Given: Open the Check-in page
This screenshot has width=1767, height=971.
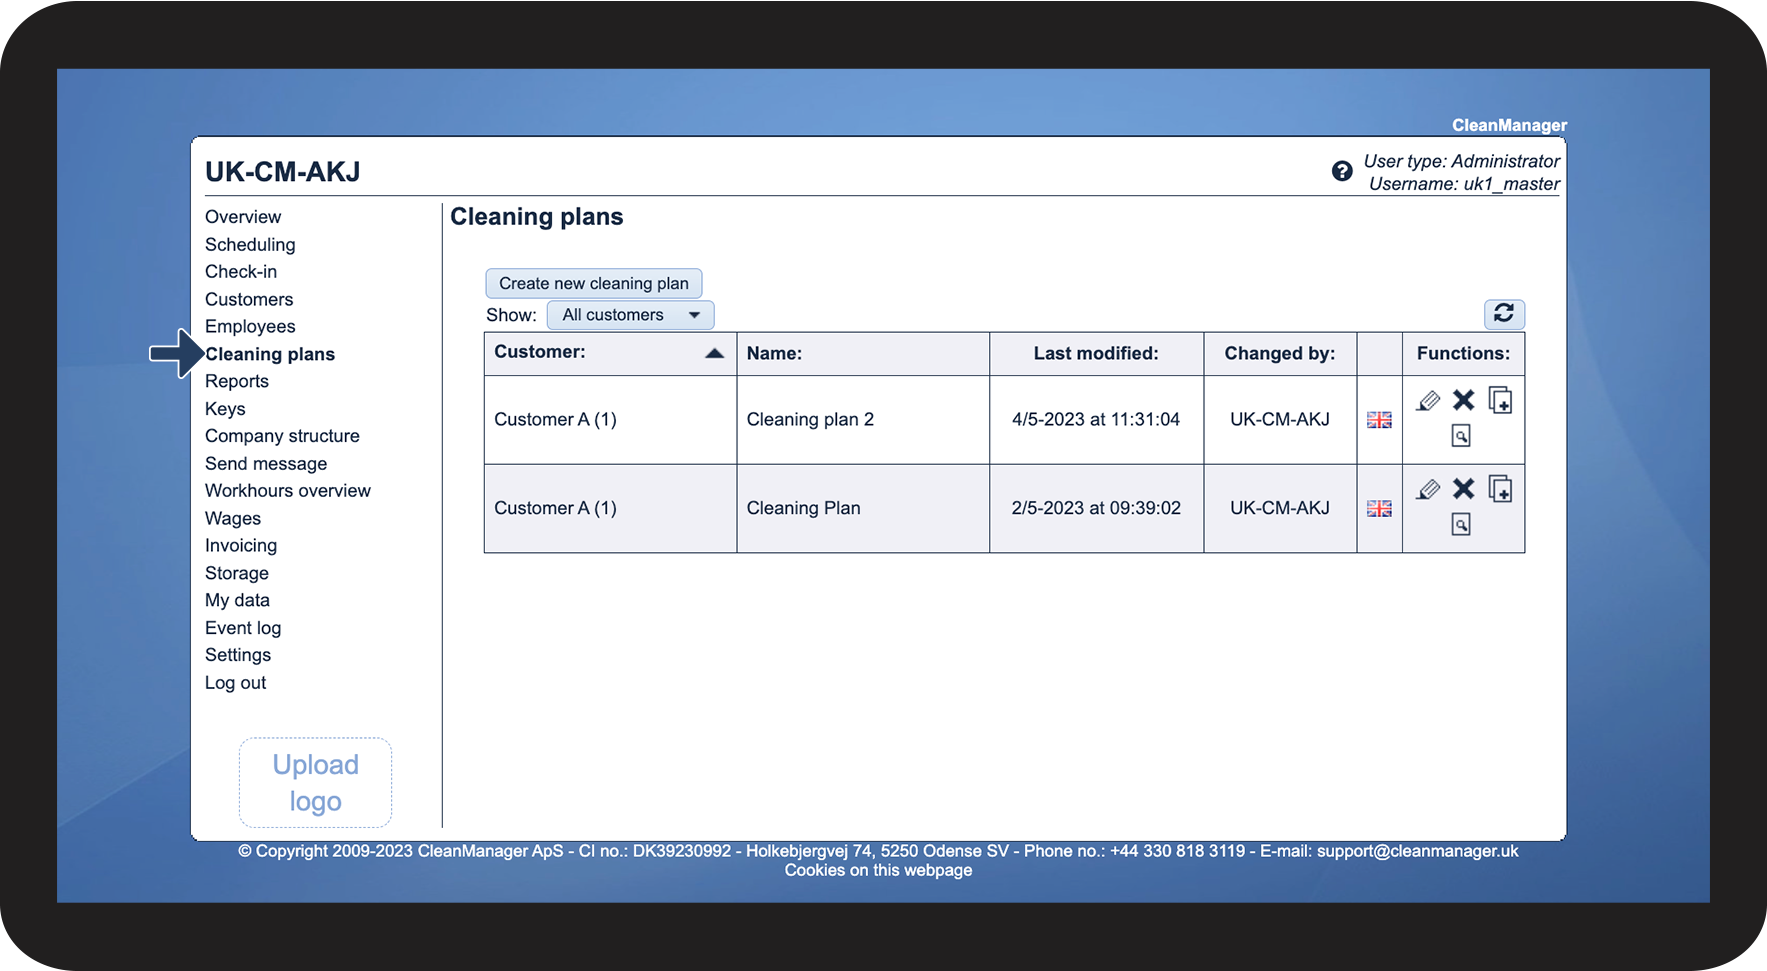Looking at the screenshot, I should point(241,272).
